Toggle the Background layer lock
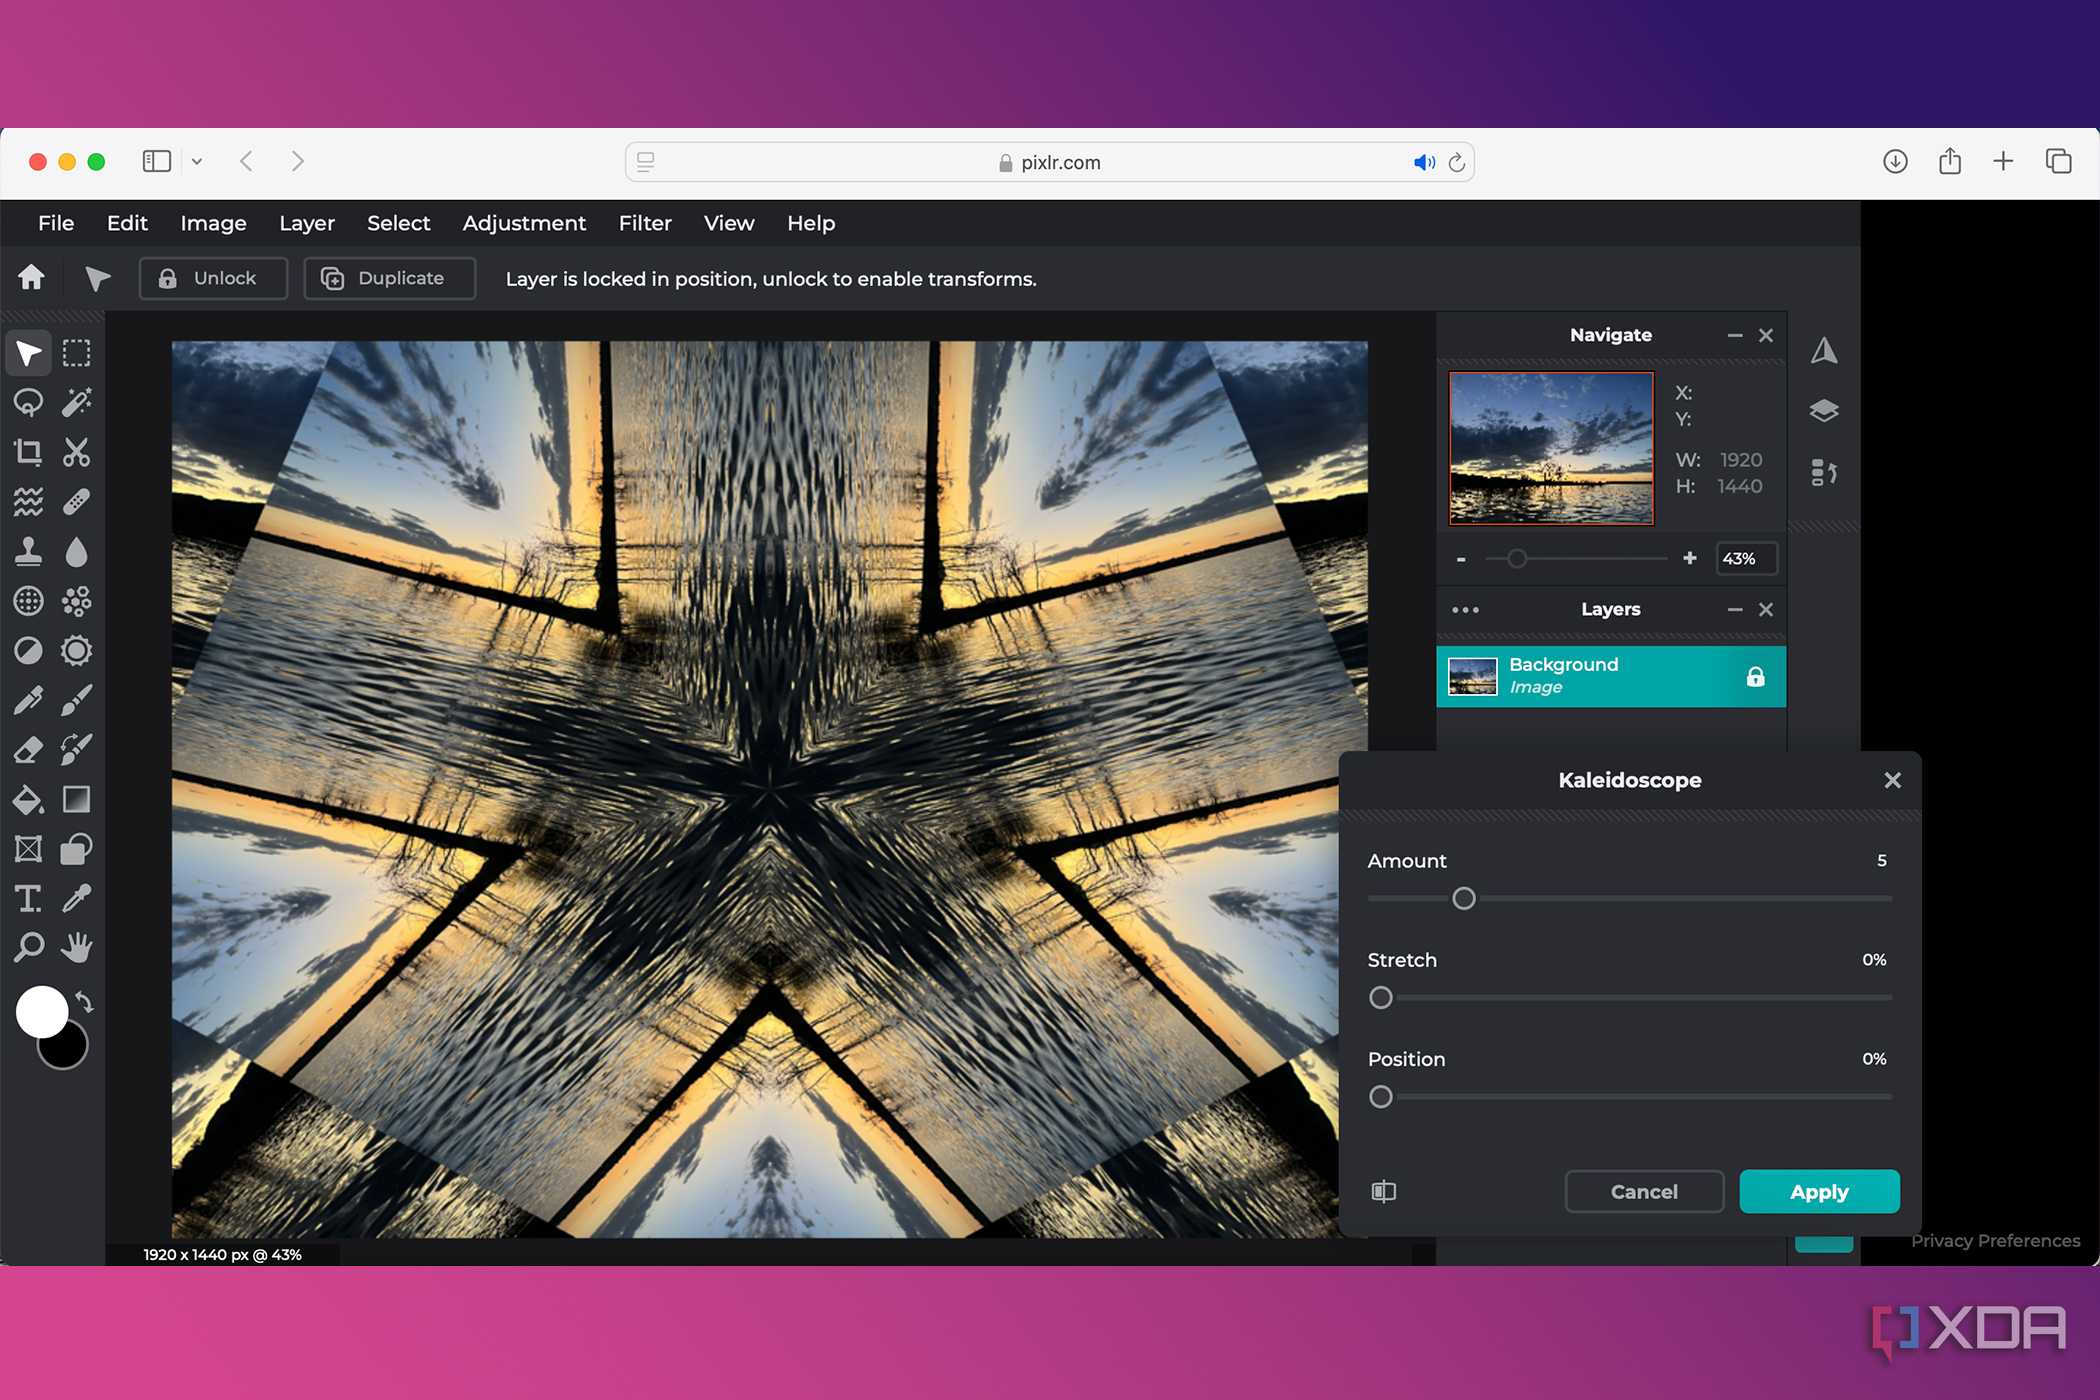Screen dimensions: 2100x1400 1755,677
